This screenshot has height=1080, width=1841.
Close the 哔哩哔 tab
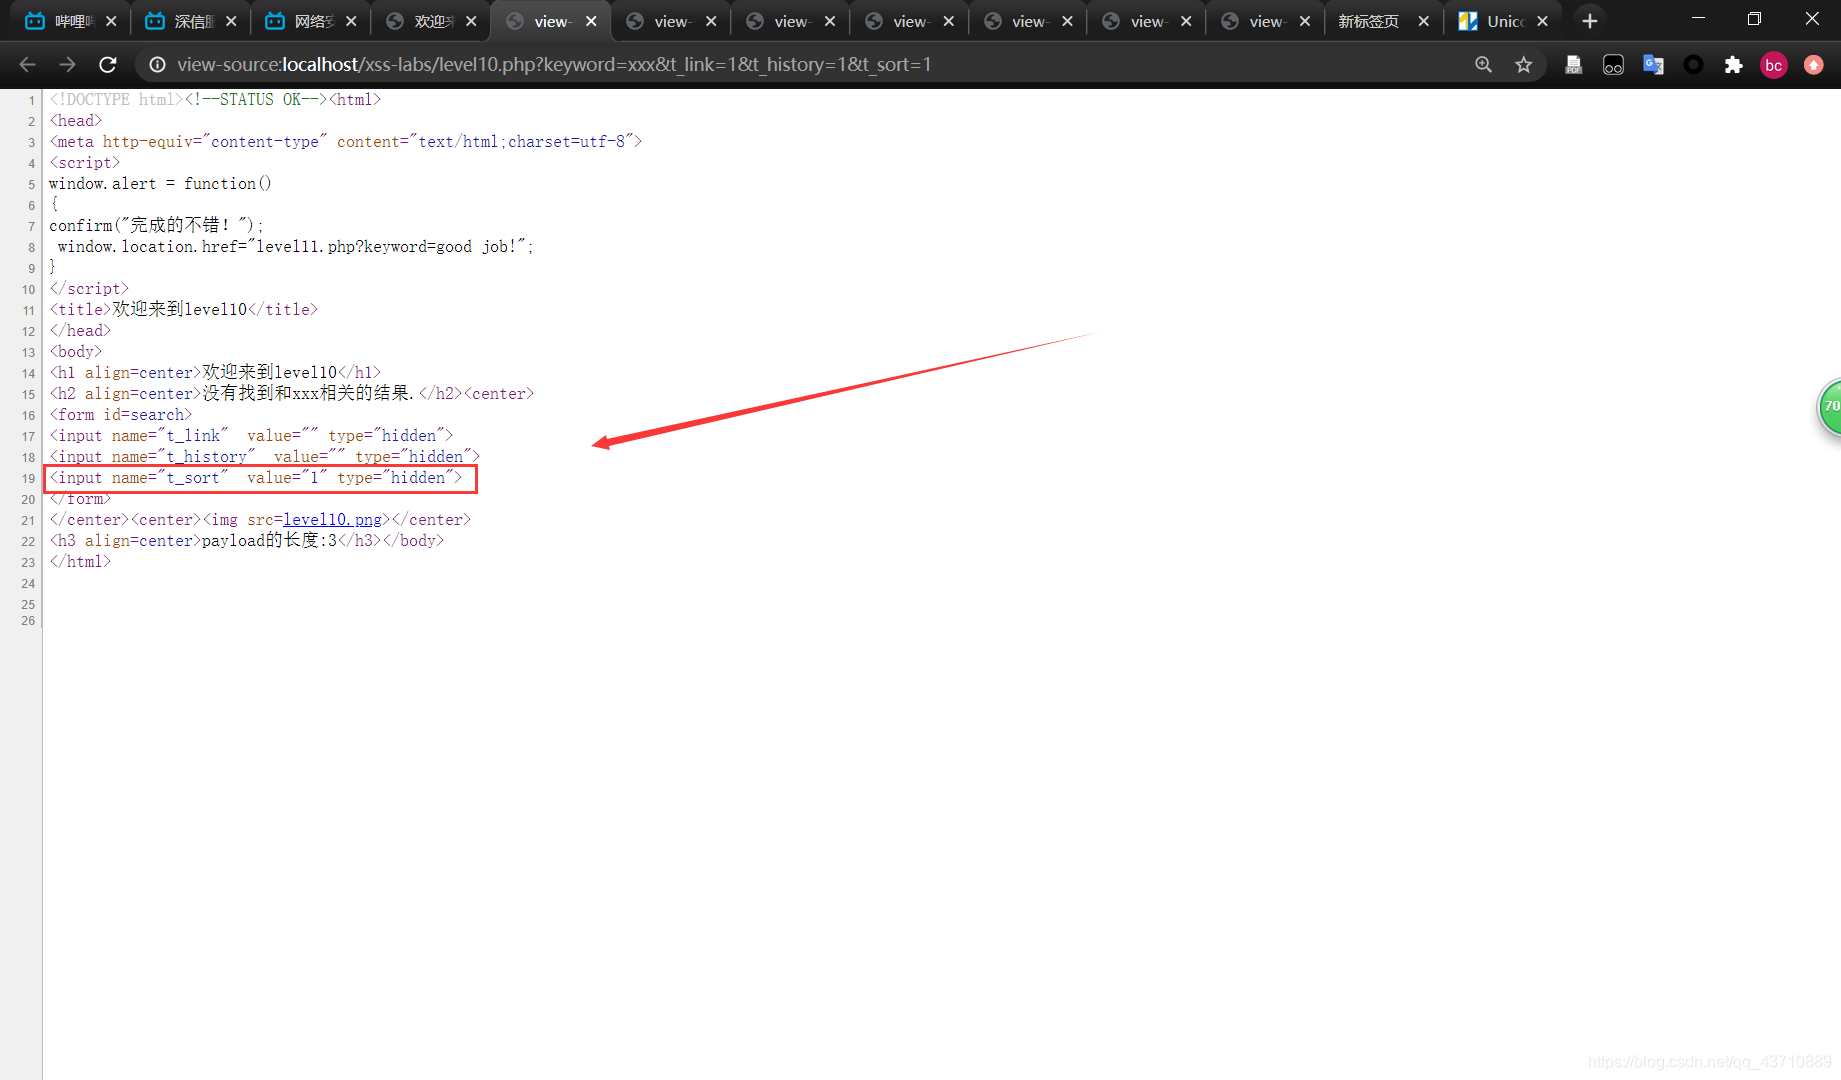111,21
